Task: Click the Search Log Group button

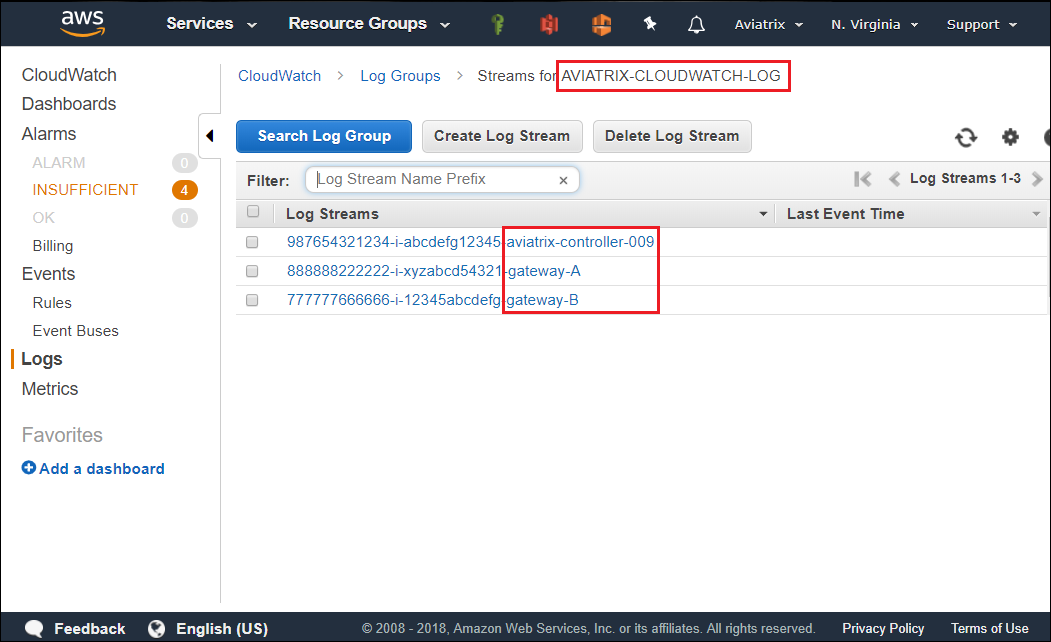Action: coord(323,136)
